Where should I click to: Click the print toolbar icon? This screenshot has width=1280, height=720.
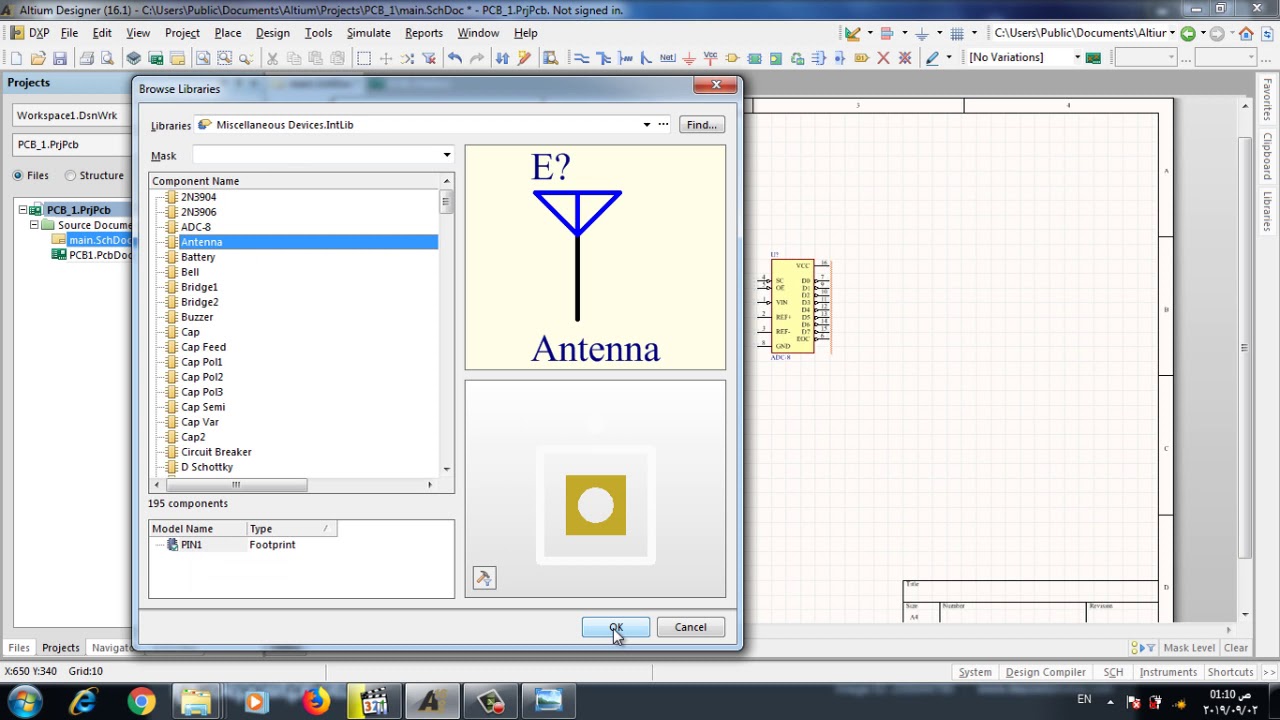[x=86, y=58]
